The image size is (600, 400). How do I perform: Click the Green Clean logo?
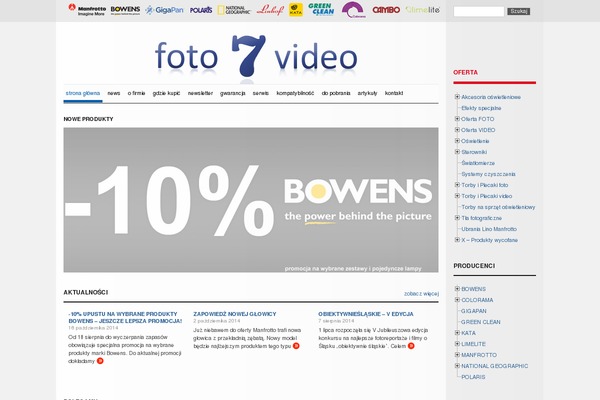(x=321, y=9)
